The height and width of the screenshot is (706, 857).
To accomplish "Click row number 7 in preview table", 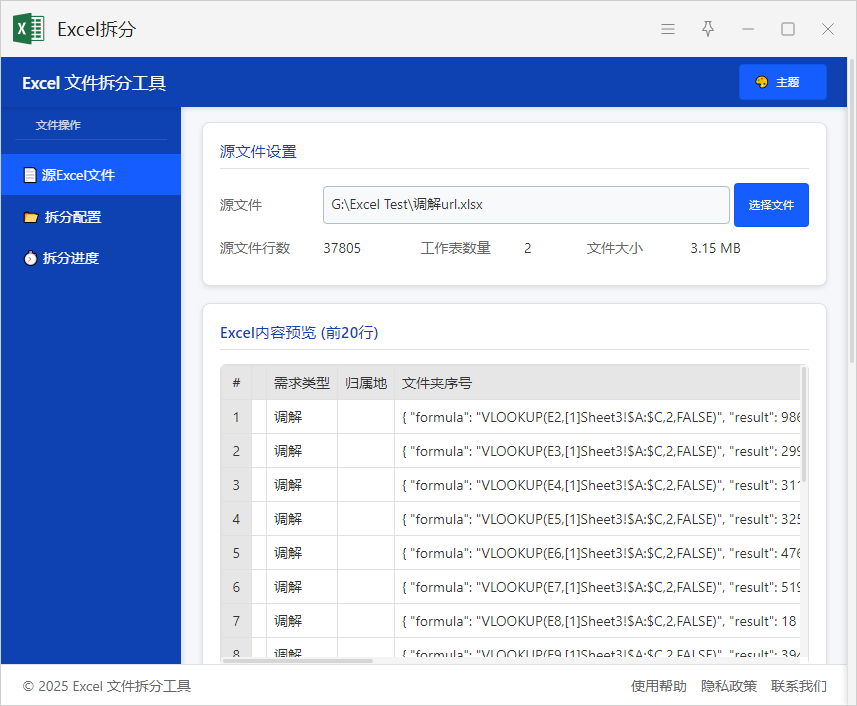I will pyautogui.click(x=236, y=621).
